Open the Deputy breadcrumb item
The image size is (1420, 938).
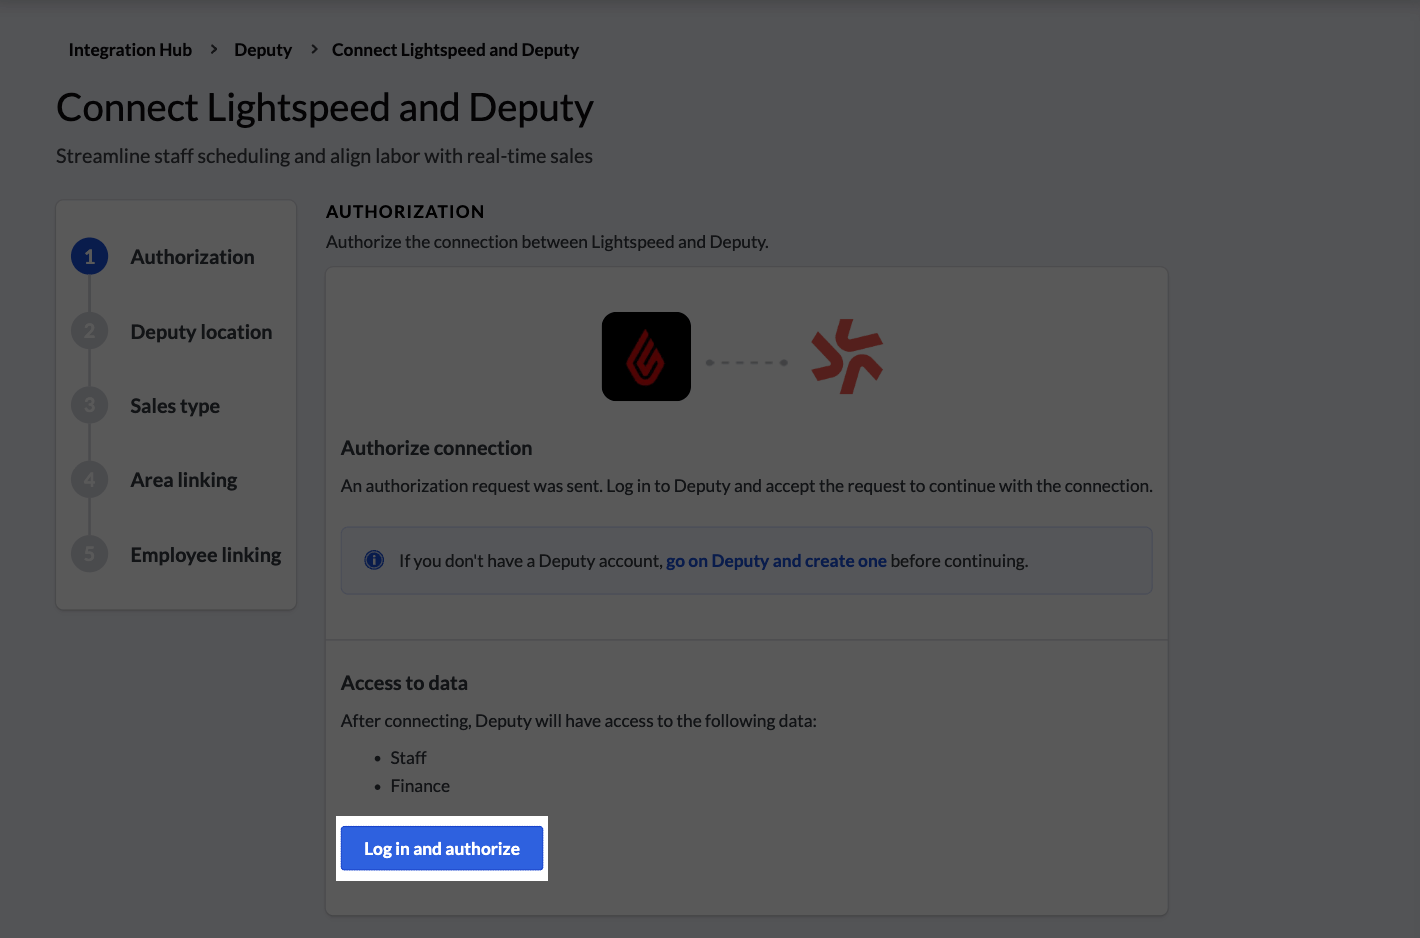point(263,49)
